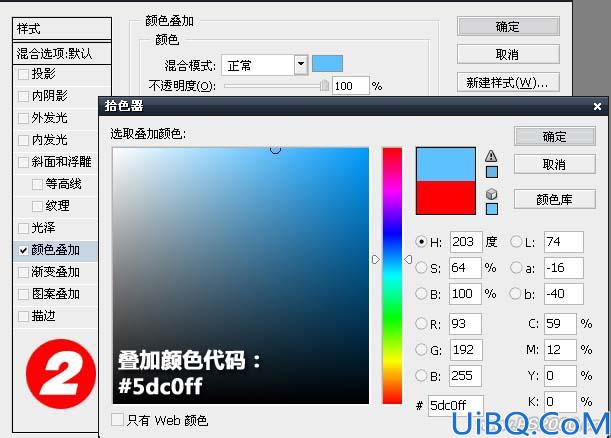
Task: Click the opacity value field showing 100
Action: [351, 86]
